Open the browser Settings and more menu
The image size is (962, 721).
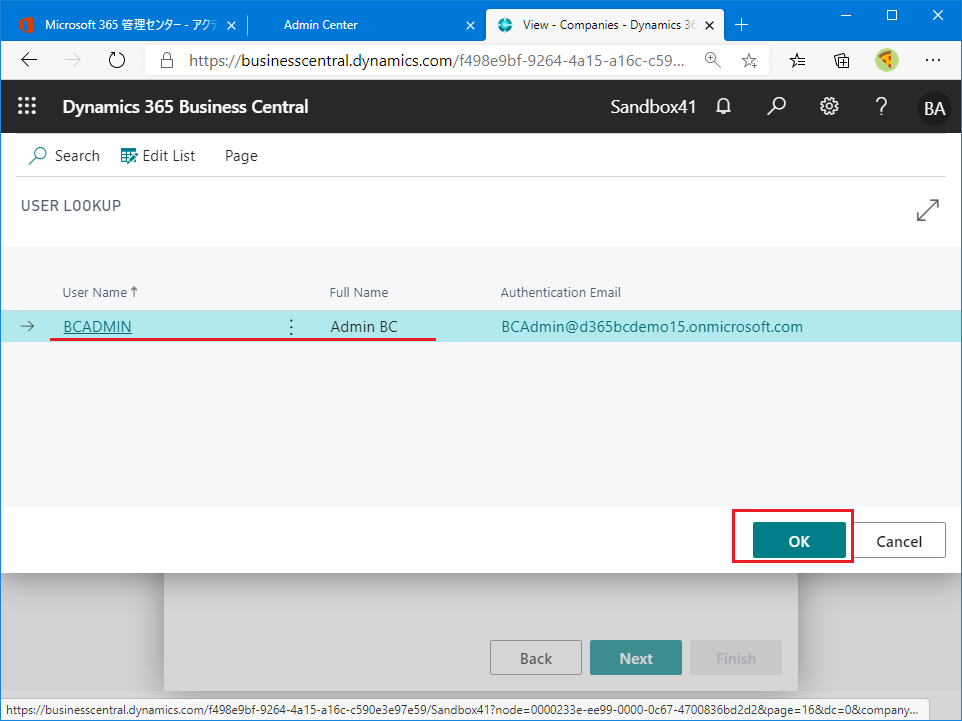point(933,60)
